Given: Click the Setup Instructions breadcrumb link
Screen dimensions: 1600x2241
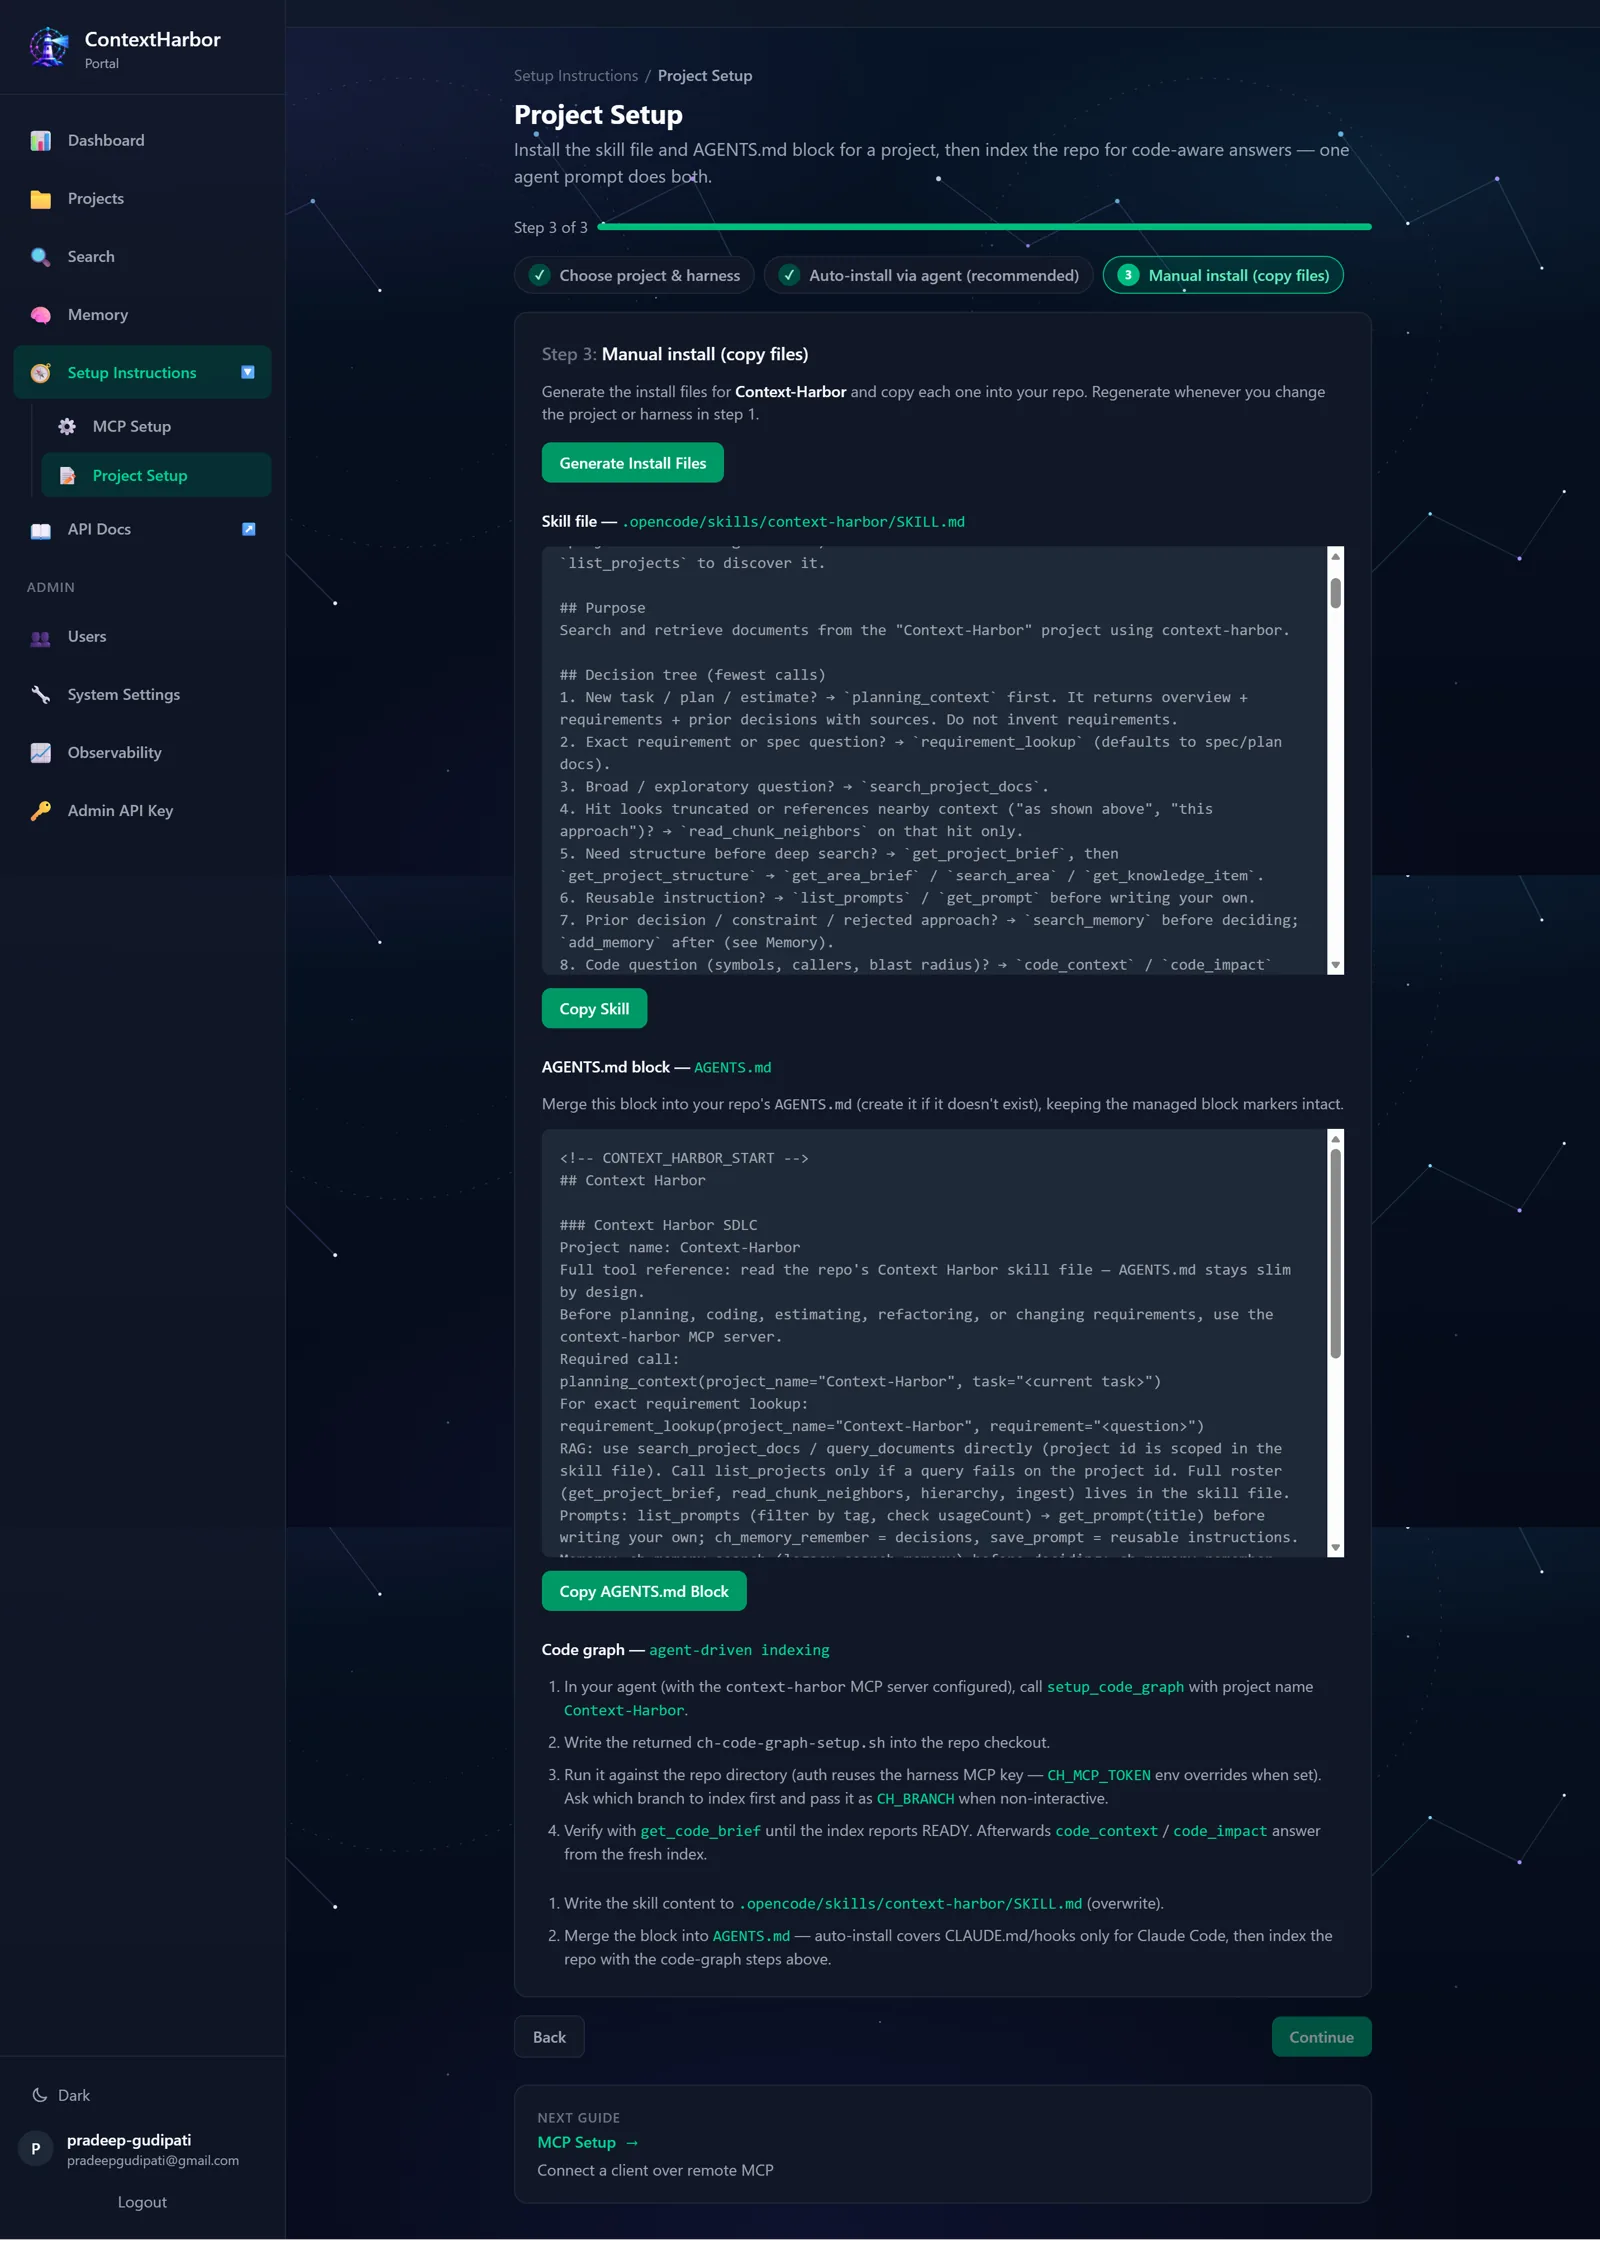Looking at the screenshot, I should pyautogui.click(x=575, y=76).
